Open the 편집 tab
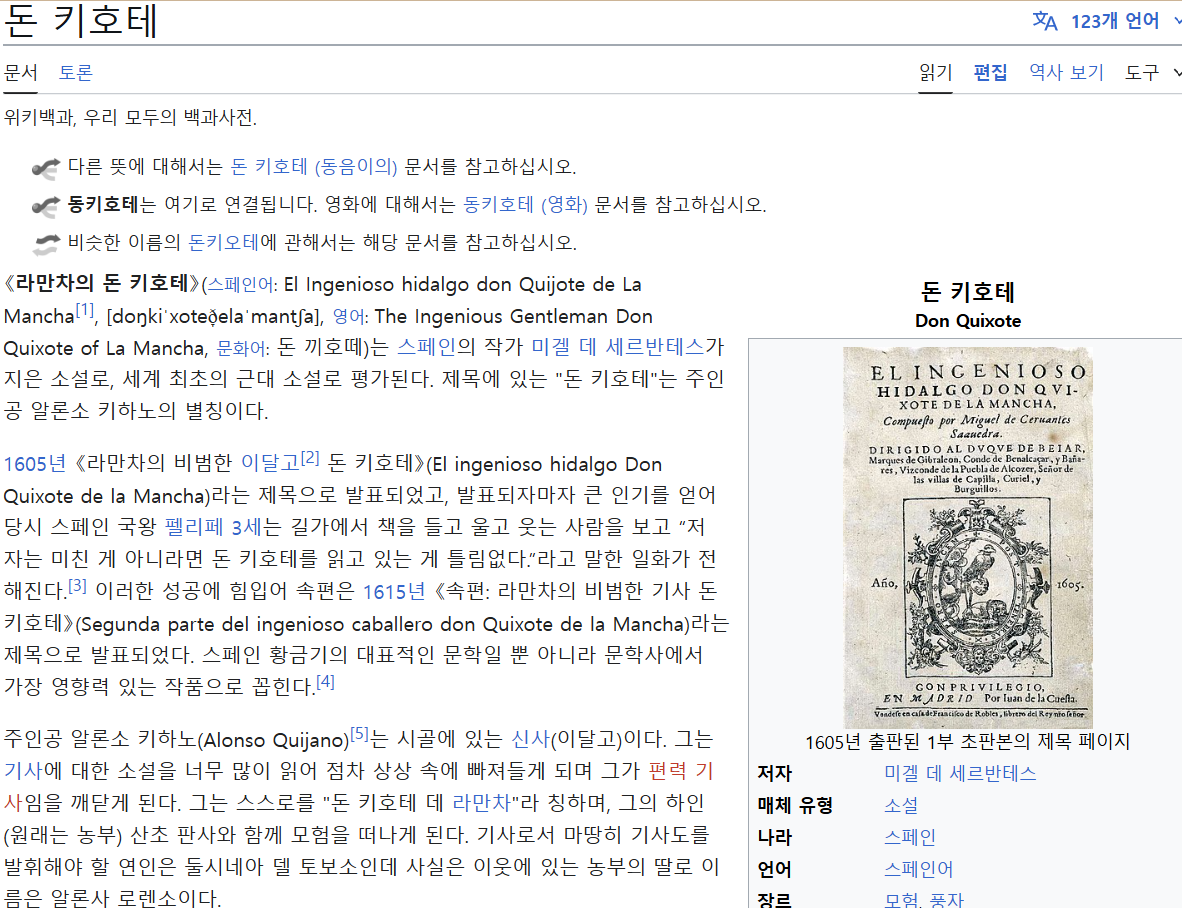The image size is (1182, 908). 991,72
